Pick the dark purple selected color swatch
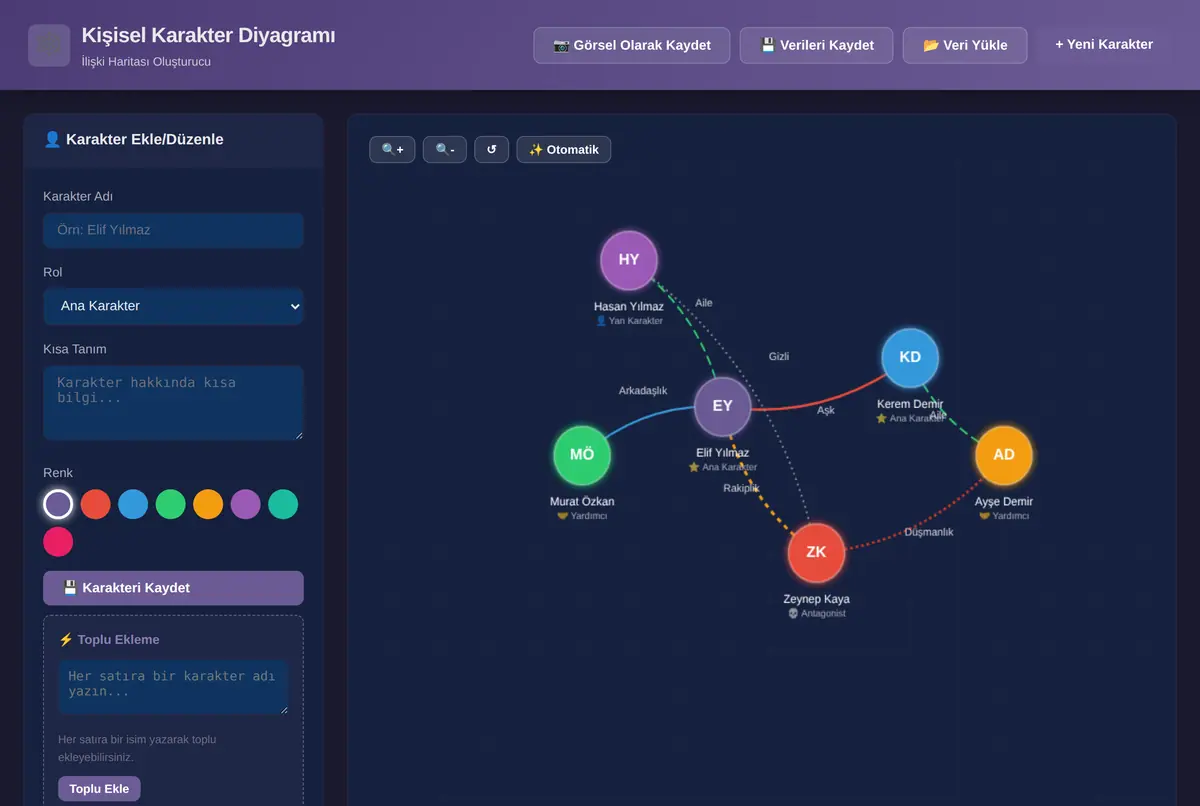 [58, 504]
